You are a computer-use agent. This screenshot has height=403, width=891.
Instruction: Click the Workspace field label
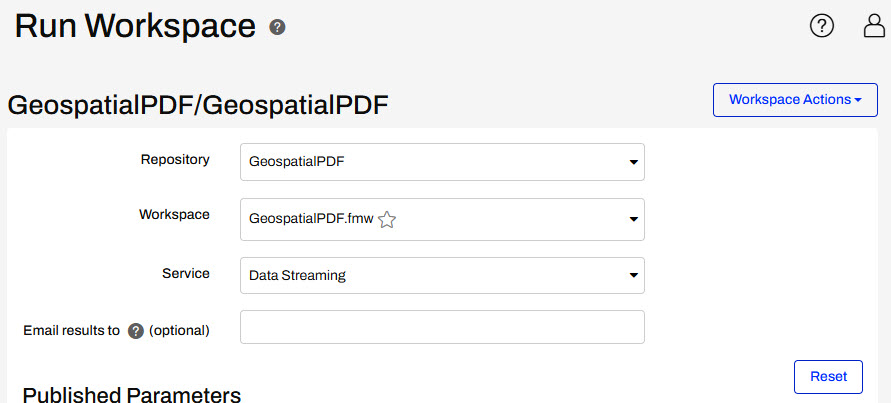point(174,214)
